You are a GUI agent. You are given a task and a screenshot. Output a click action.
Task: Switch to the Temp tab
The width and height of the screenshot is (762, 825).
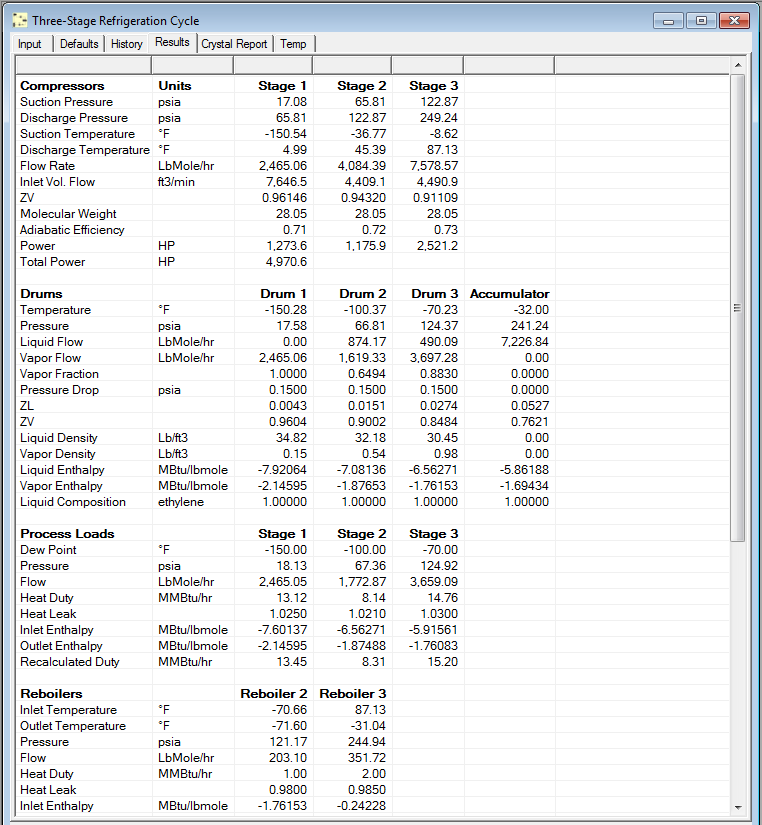pos(293,44)
